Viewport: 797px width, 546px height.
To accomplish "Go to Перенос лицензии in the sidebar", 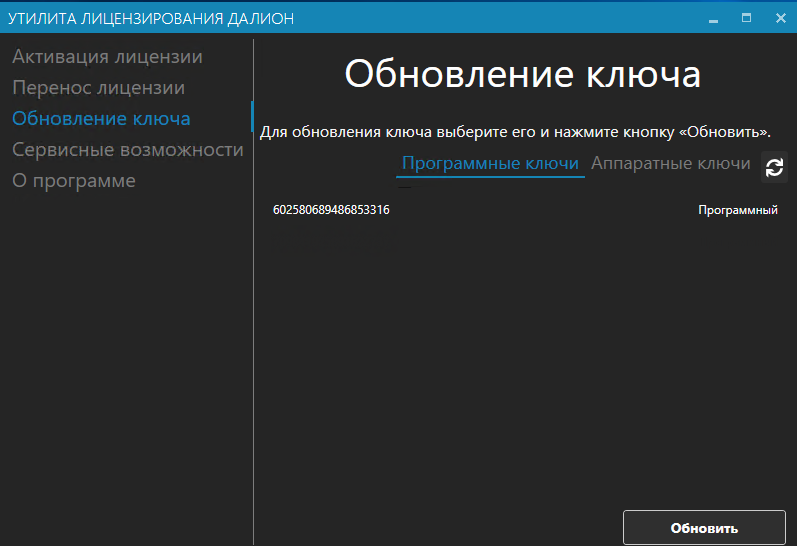I will [x=99, y=87].
